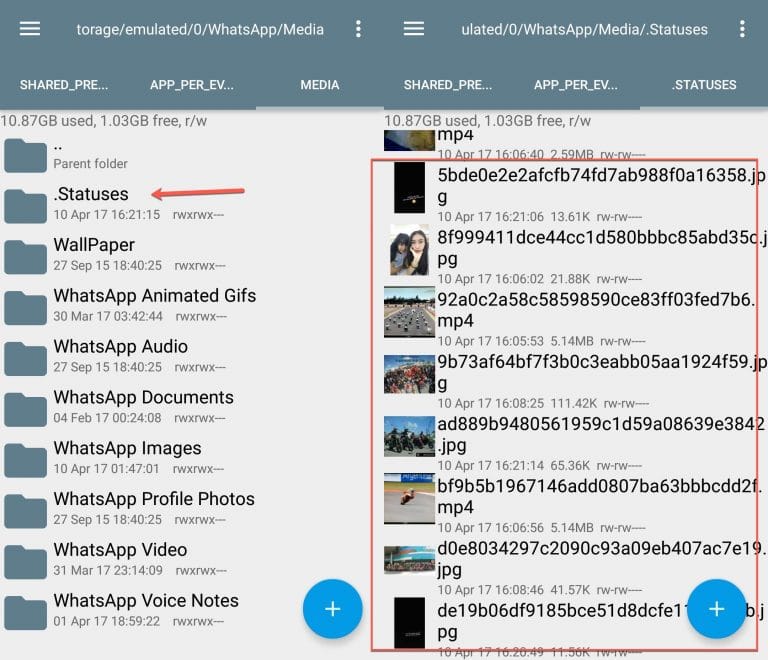Screen dimensions: 768x660
Task: Select file name 8f999411dce44cc1d580bbbc85abd35c.jpg
Action: pyautogui.click(x=601, y=248)
